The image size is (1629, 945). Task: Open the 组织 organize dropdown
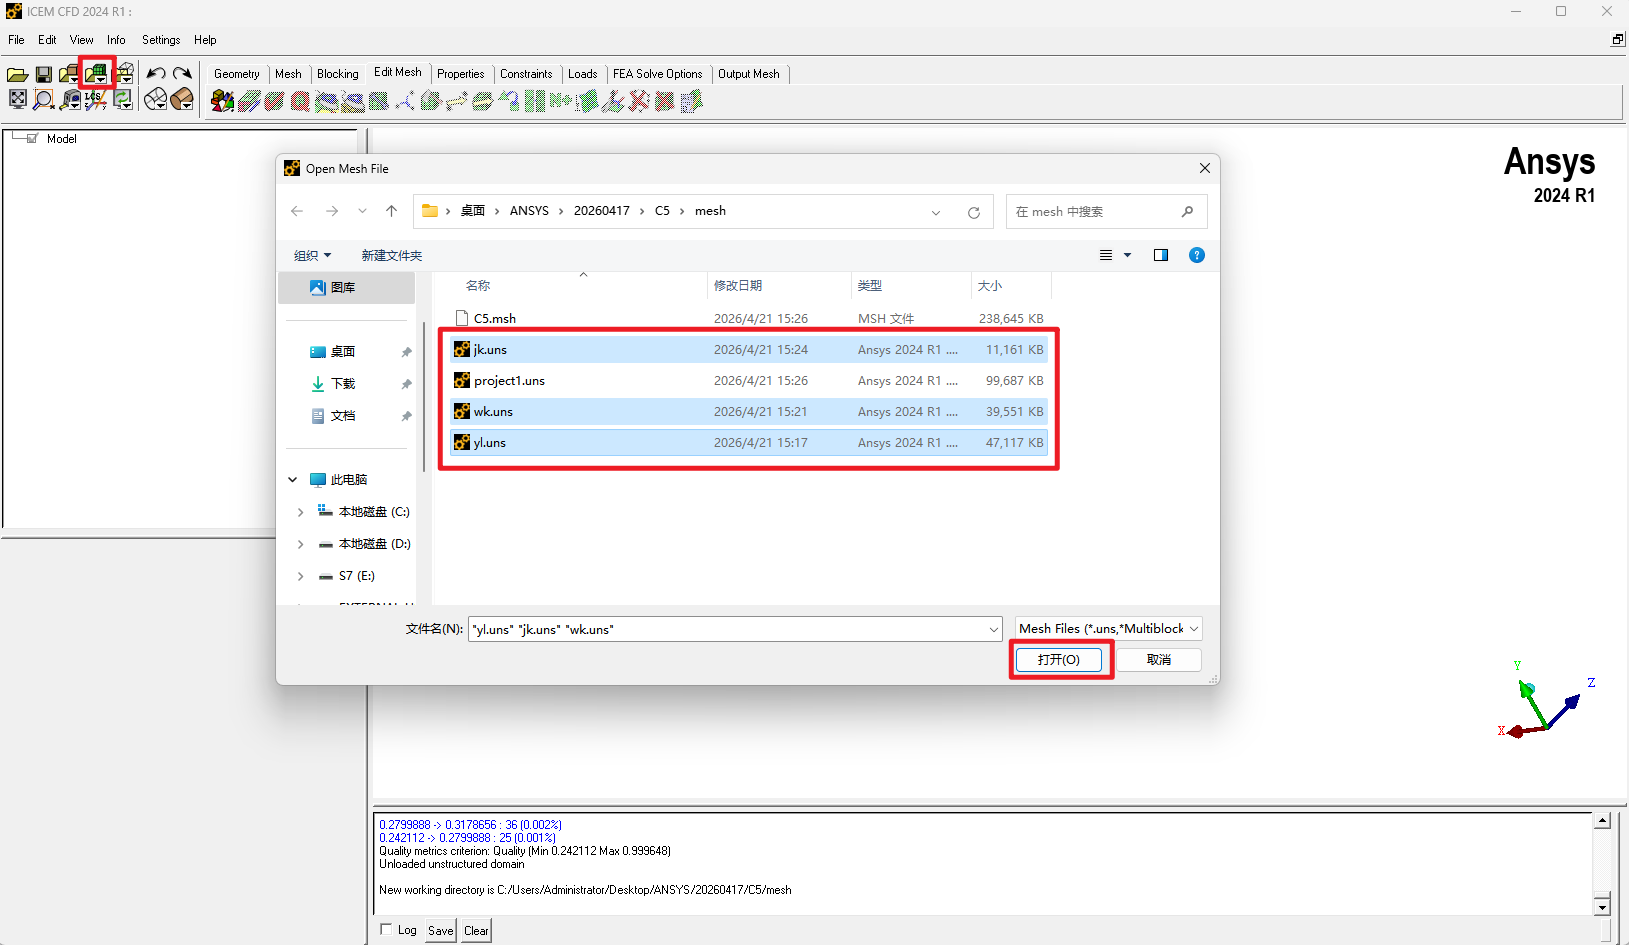point(312,255)
